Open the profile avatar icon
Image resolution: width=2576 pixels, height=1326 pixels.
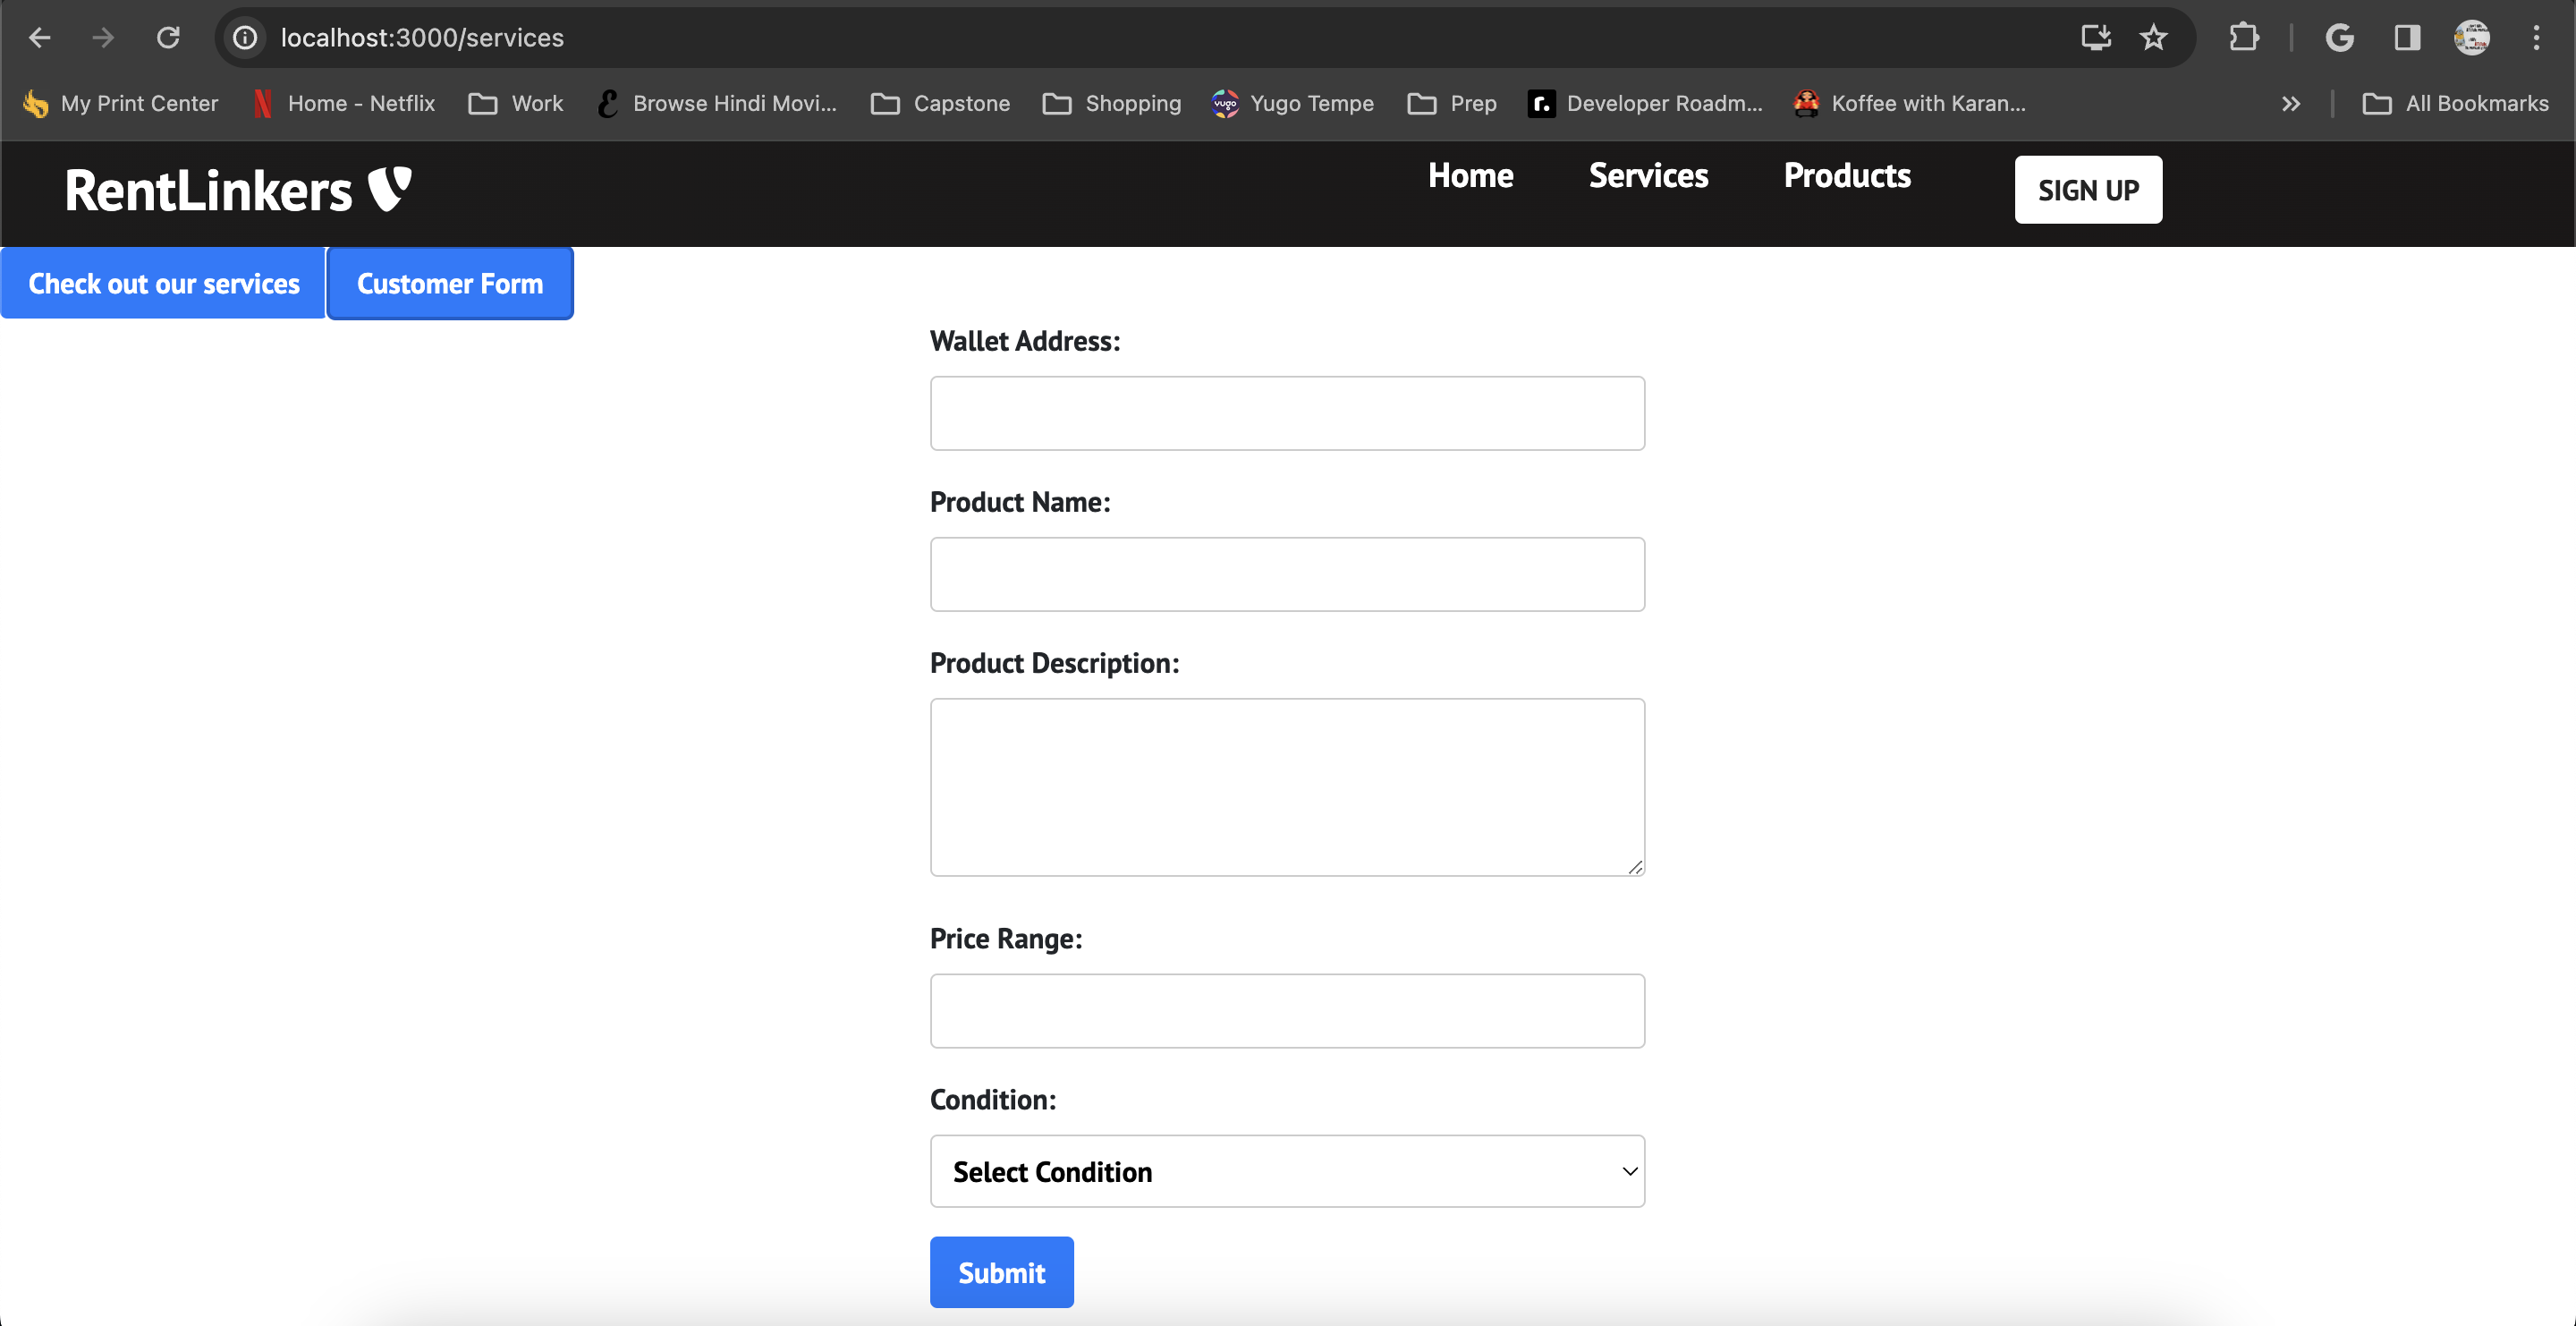pyautogui.click(x=2471, y=38)
